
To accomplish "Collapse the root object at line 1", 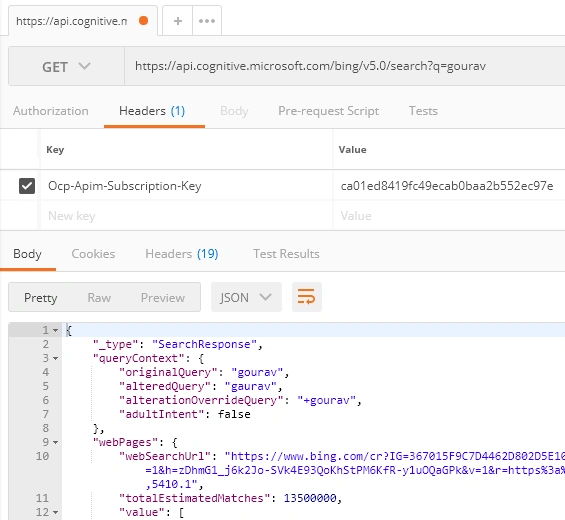I will [x=55, y=330].
